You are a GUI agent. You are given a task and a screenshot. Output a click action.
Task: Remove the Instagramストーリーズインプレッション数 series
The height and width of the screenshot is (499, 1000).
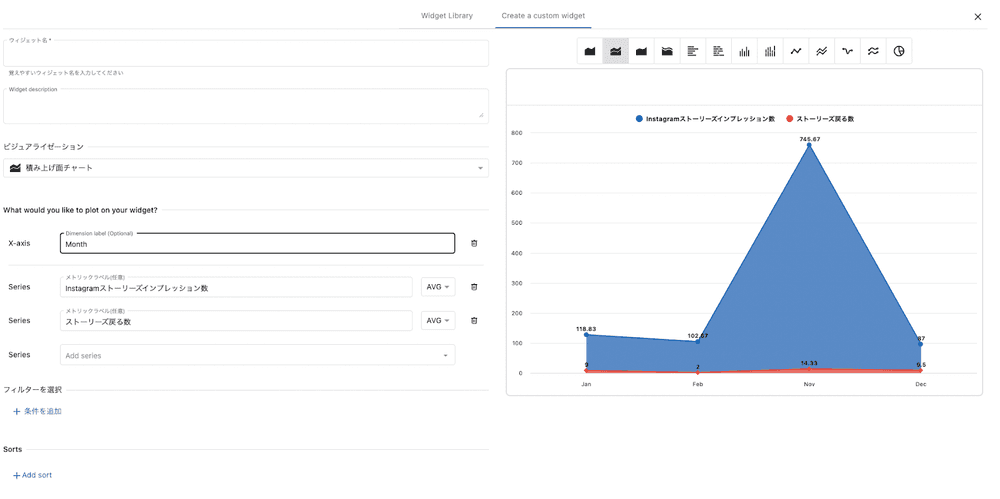pyautogui.click(x=474, y=287)
